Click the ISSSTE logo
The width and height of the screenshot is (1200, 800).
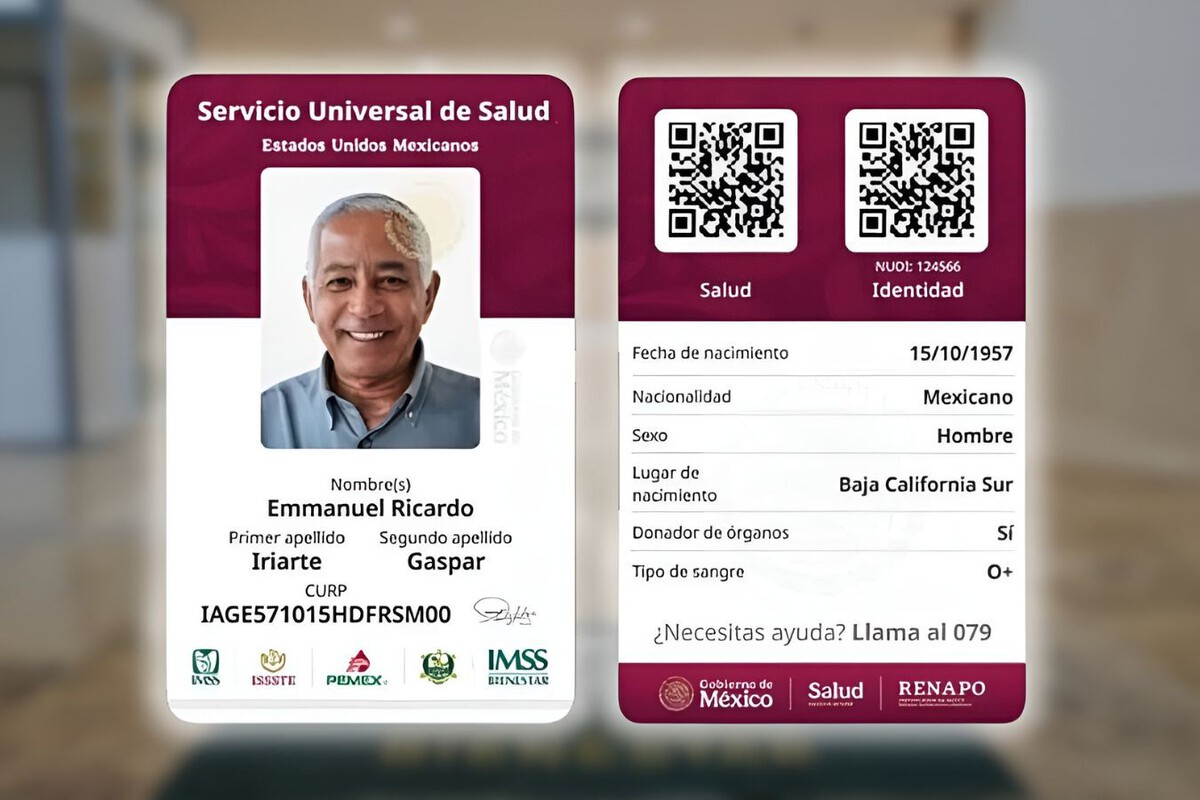[273, 667]
